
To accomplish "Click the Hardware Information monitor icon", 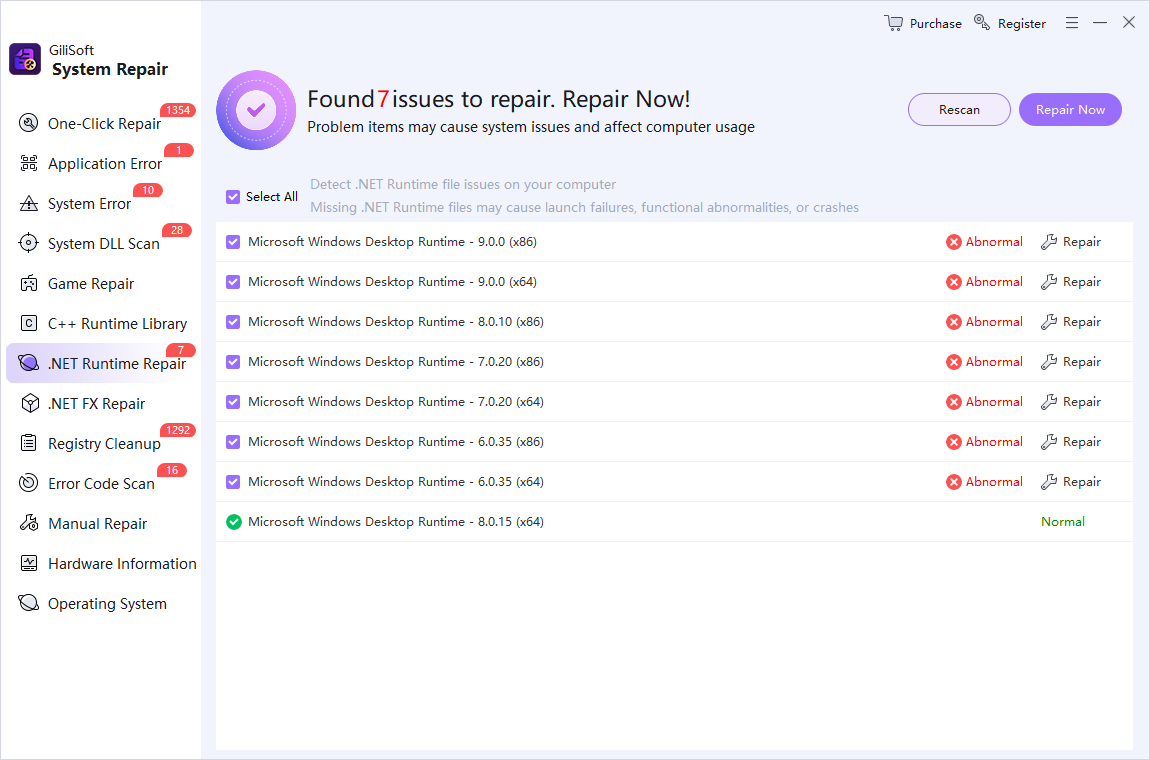I will point(29,563).
